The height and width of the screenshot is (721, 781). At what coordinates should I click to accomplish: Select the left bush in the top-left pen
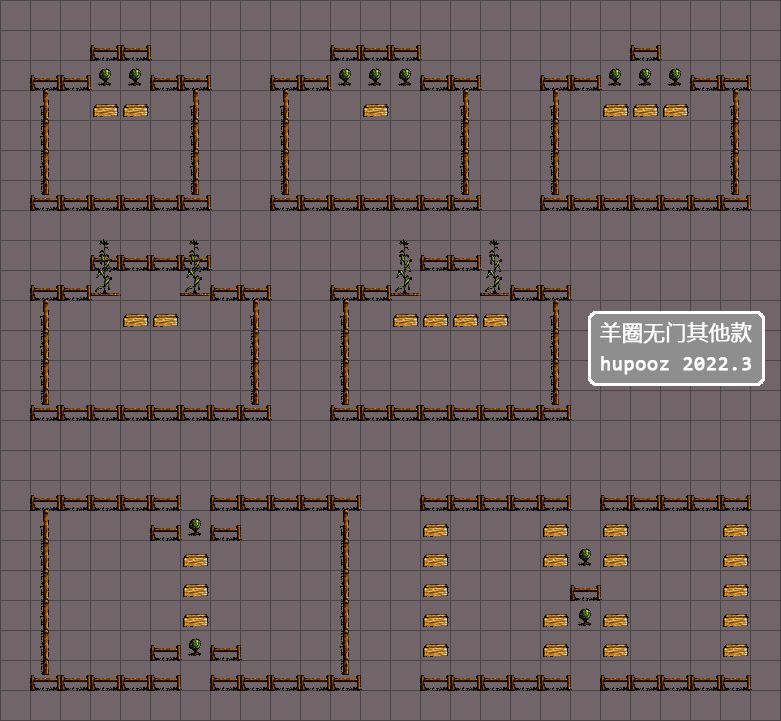(x=105, y=77)
